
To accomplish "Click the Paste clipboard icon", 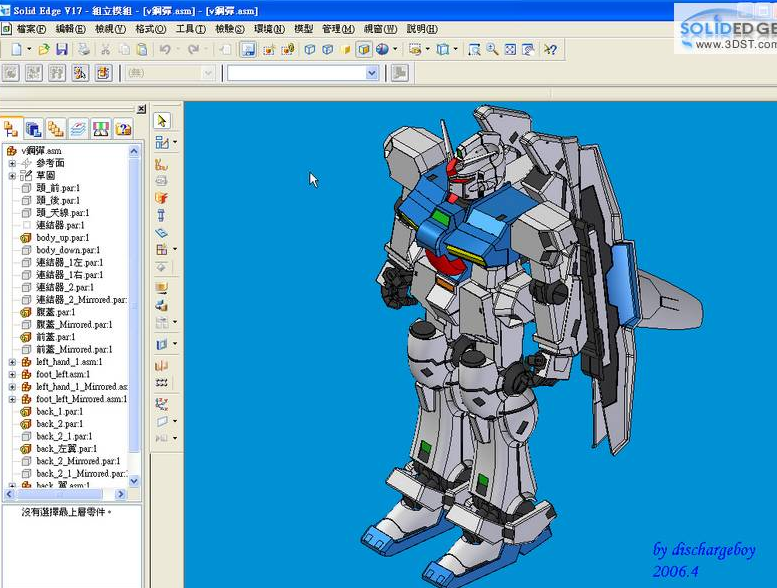I will point(142,49).
